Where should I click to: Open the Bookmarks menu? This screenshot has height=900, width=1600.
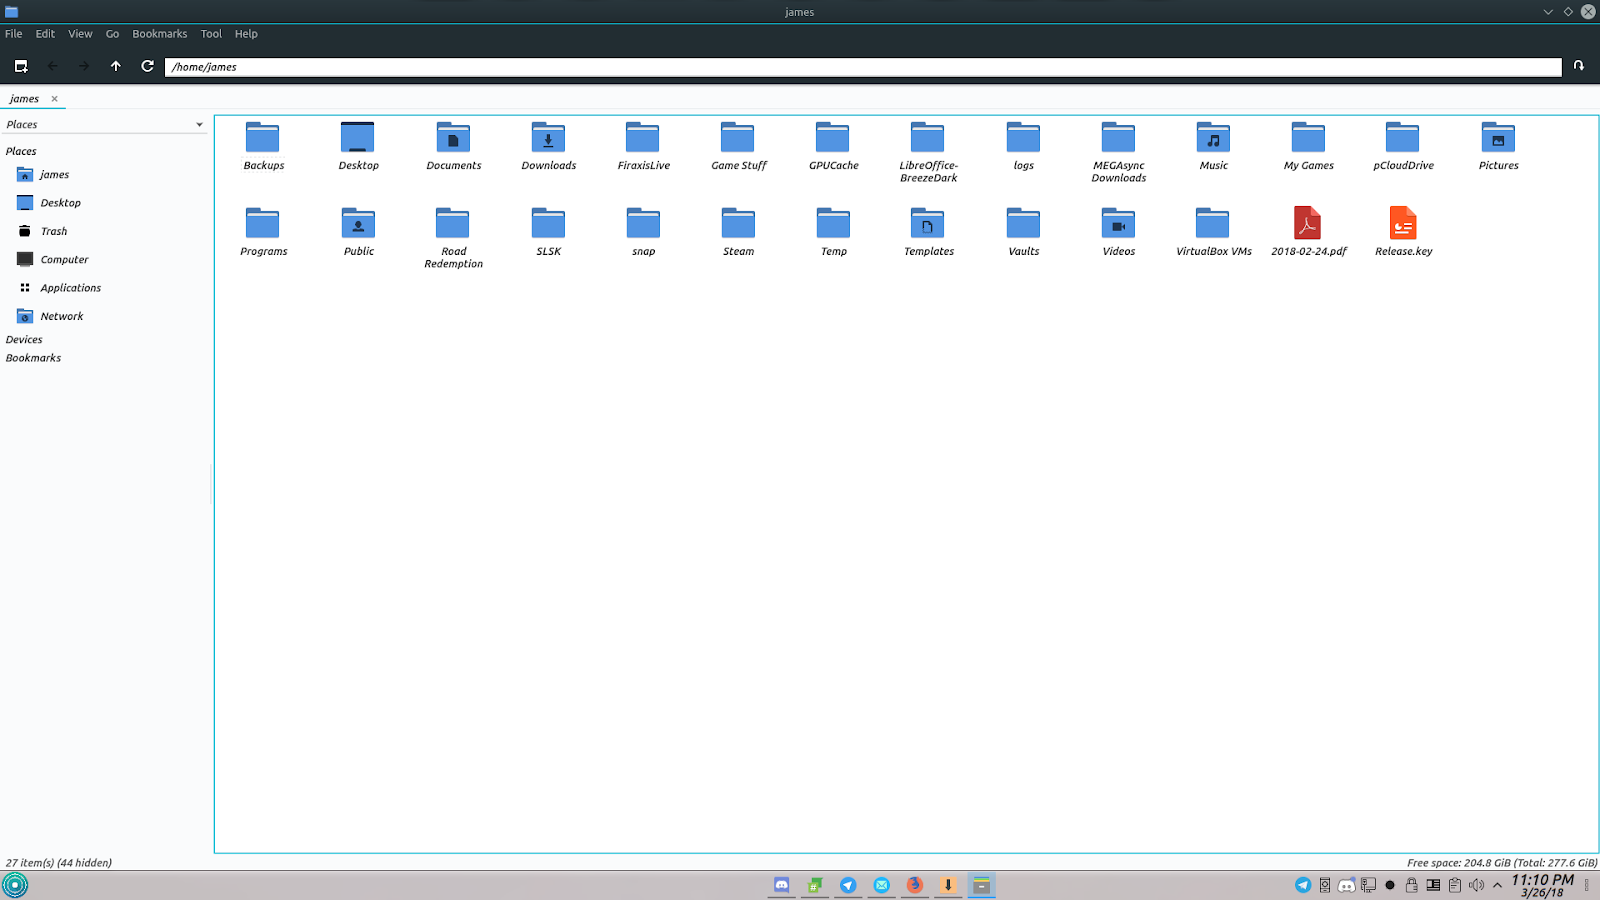click(159, 33)
